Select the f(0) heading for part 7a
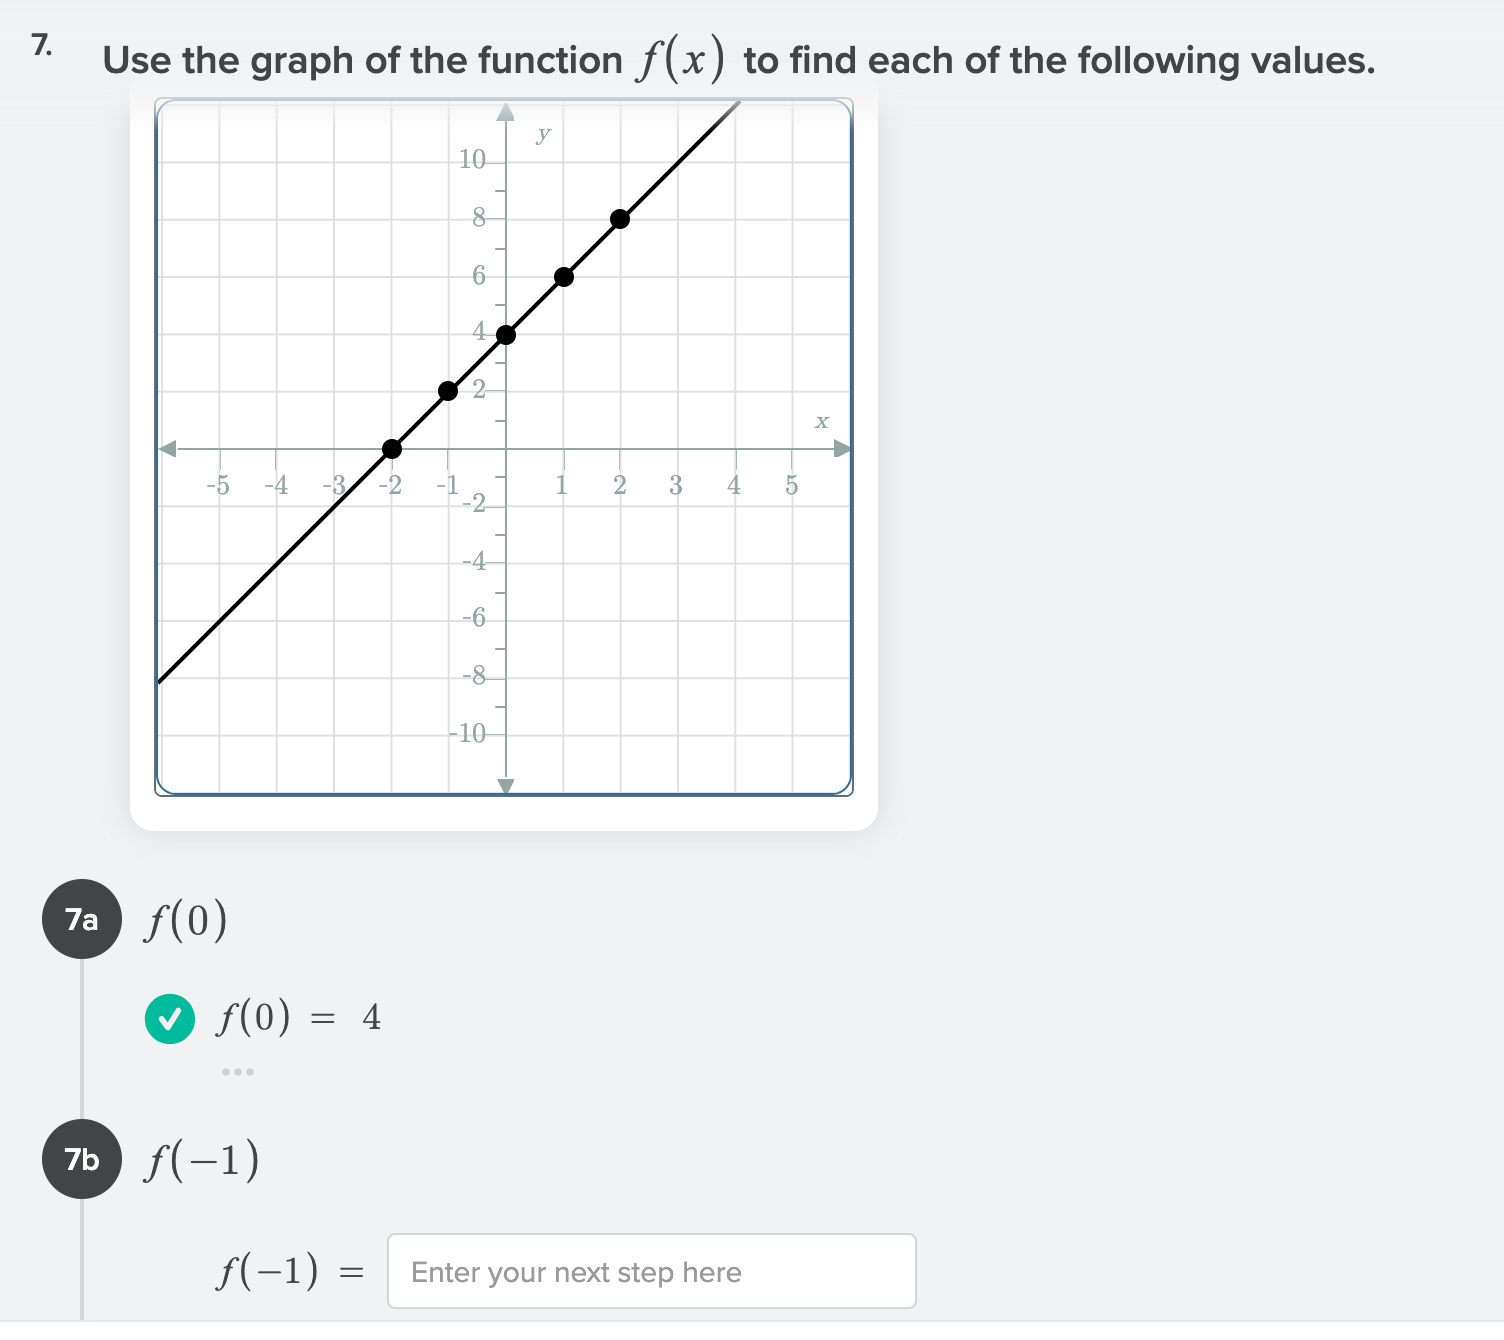This screenshot has height=1340, width=1504. point(186,918)
